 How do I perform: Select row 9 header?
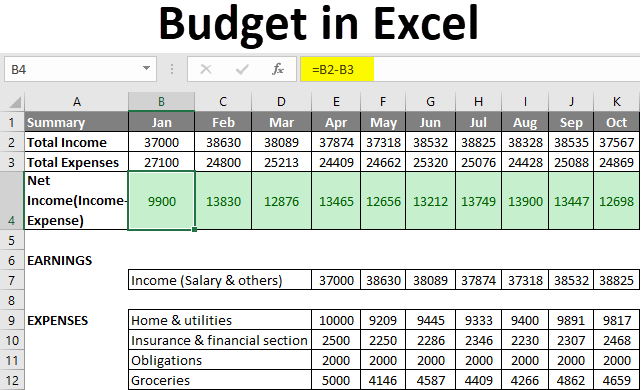click(x=12, y=320)
